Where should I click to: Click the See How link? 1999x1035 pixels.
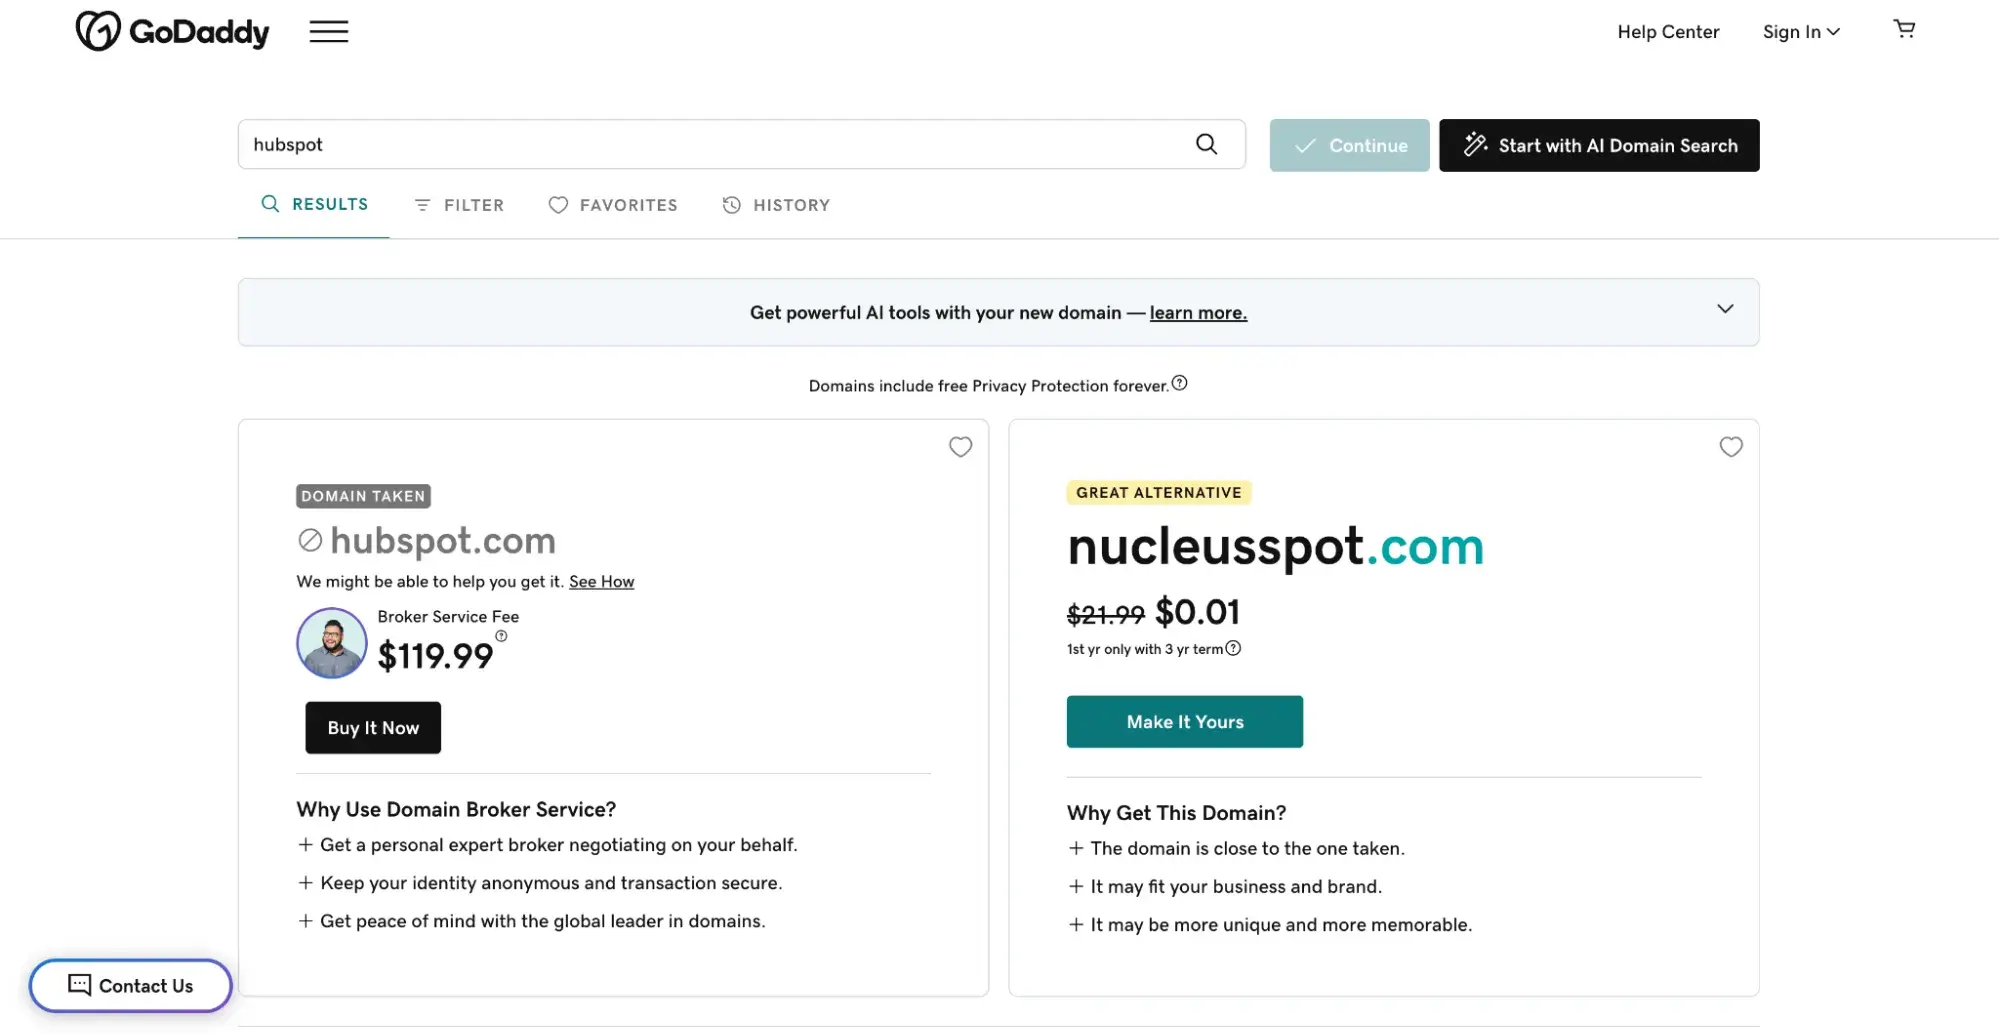click(x=601, y=582)
